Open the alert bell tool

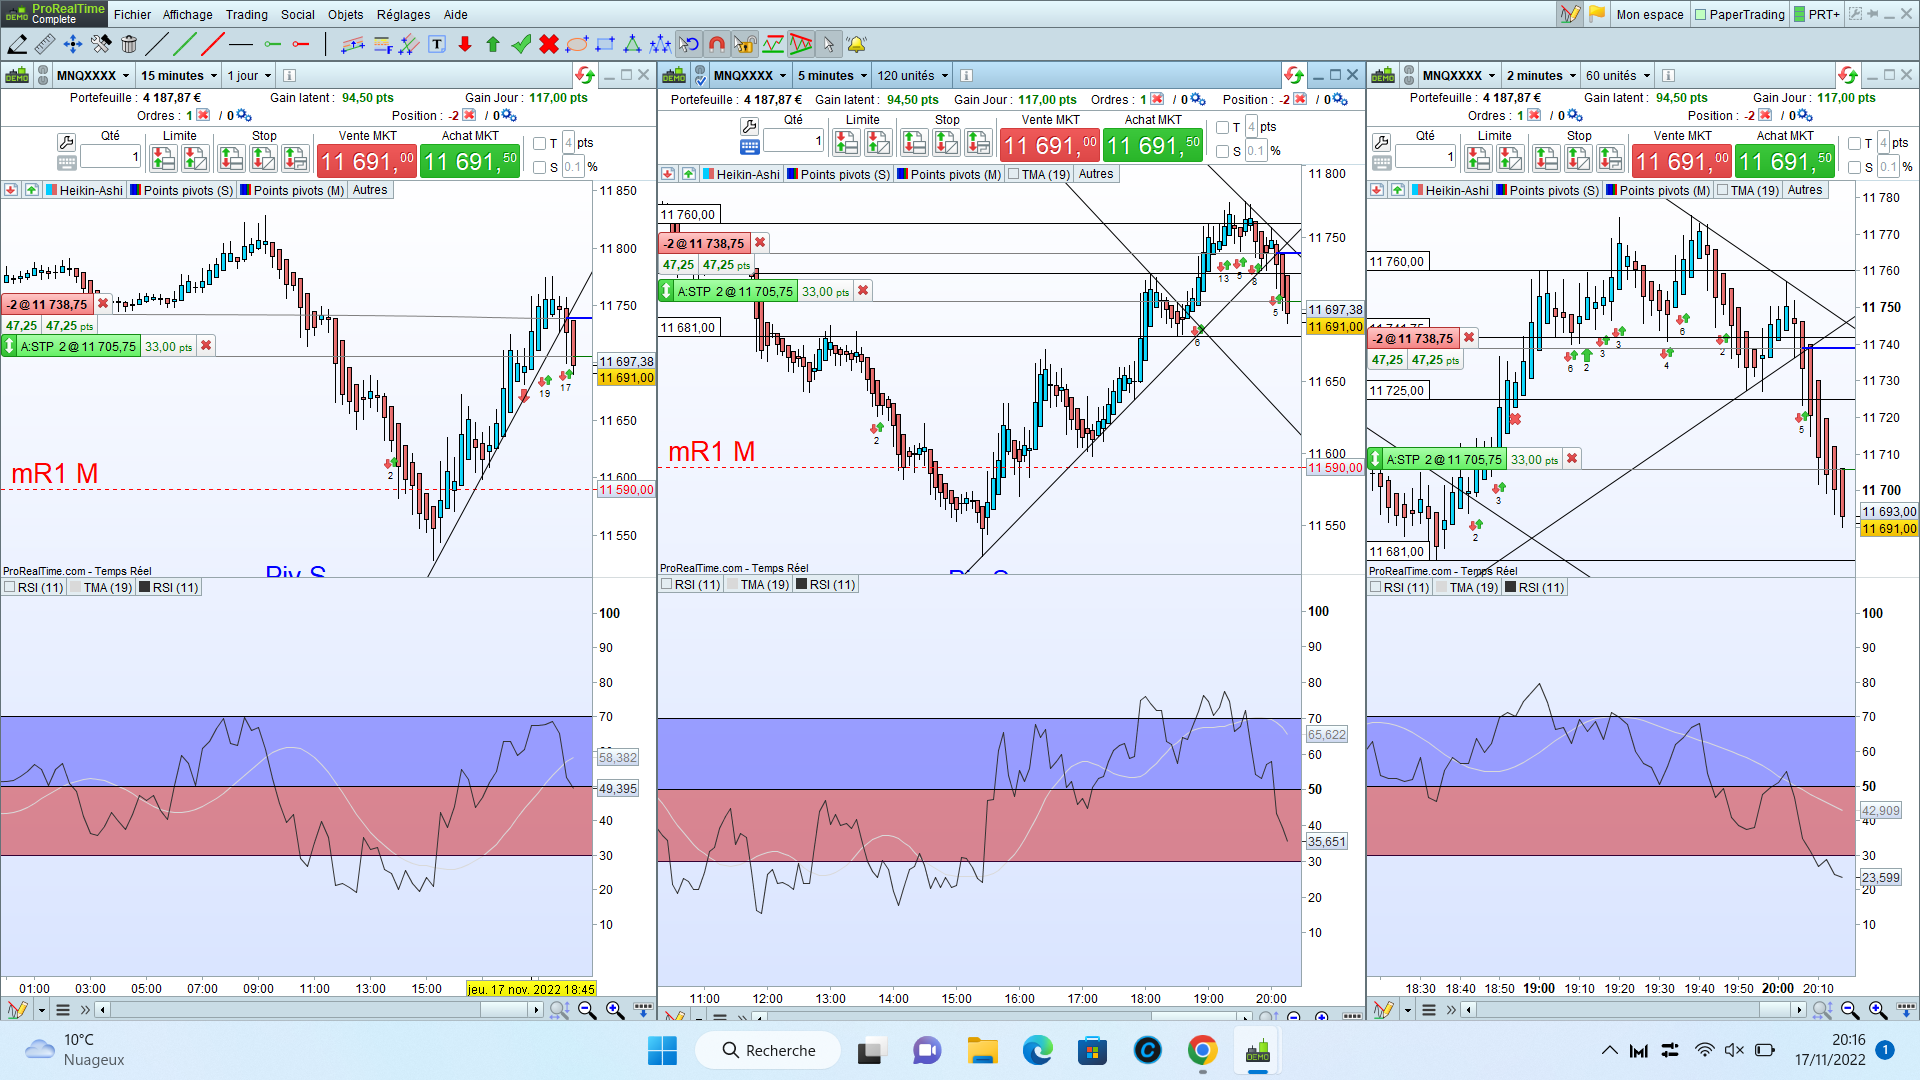point(857,44)
